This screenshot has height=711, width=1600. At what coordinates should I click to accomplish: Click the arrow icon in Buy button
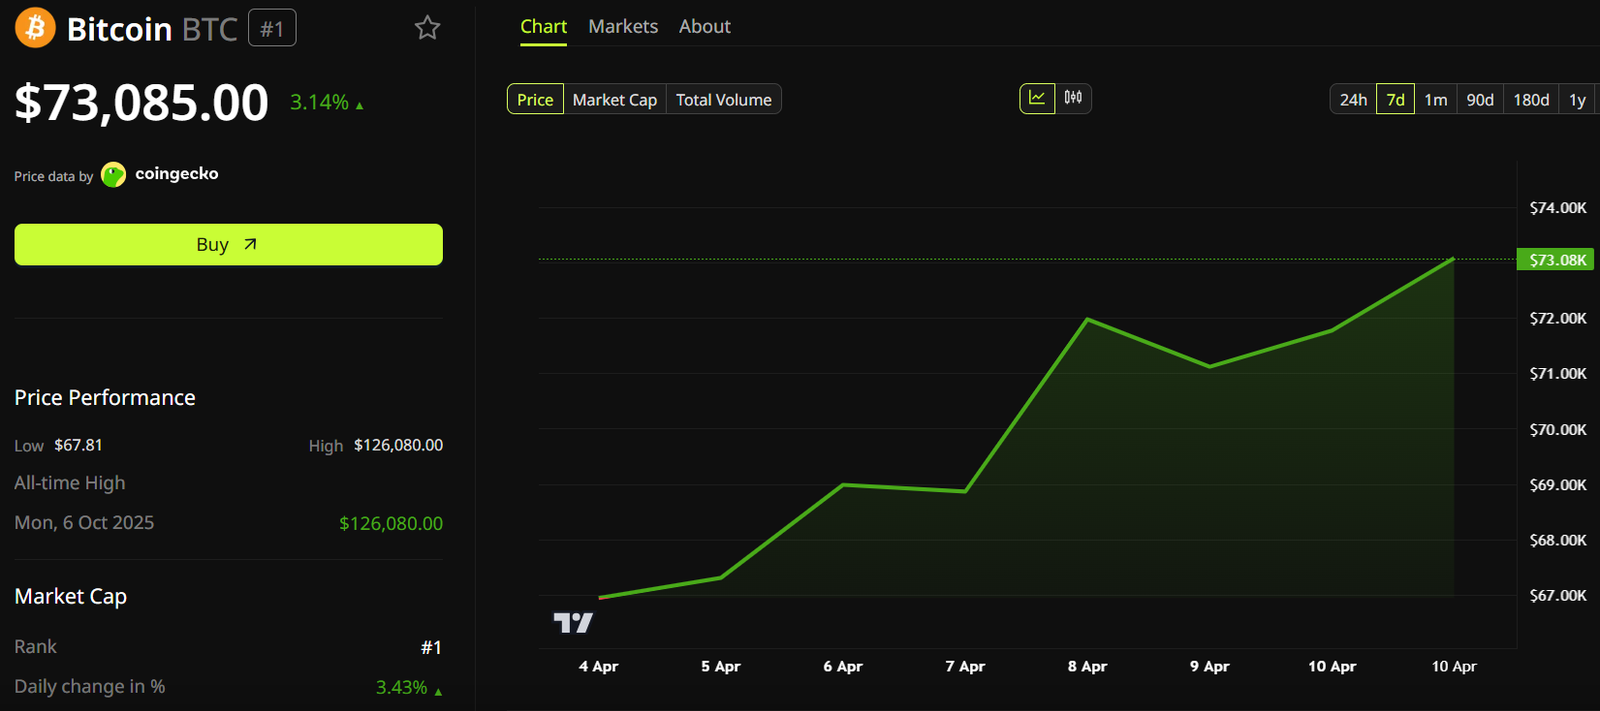click(250, 244)
